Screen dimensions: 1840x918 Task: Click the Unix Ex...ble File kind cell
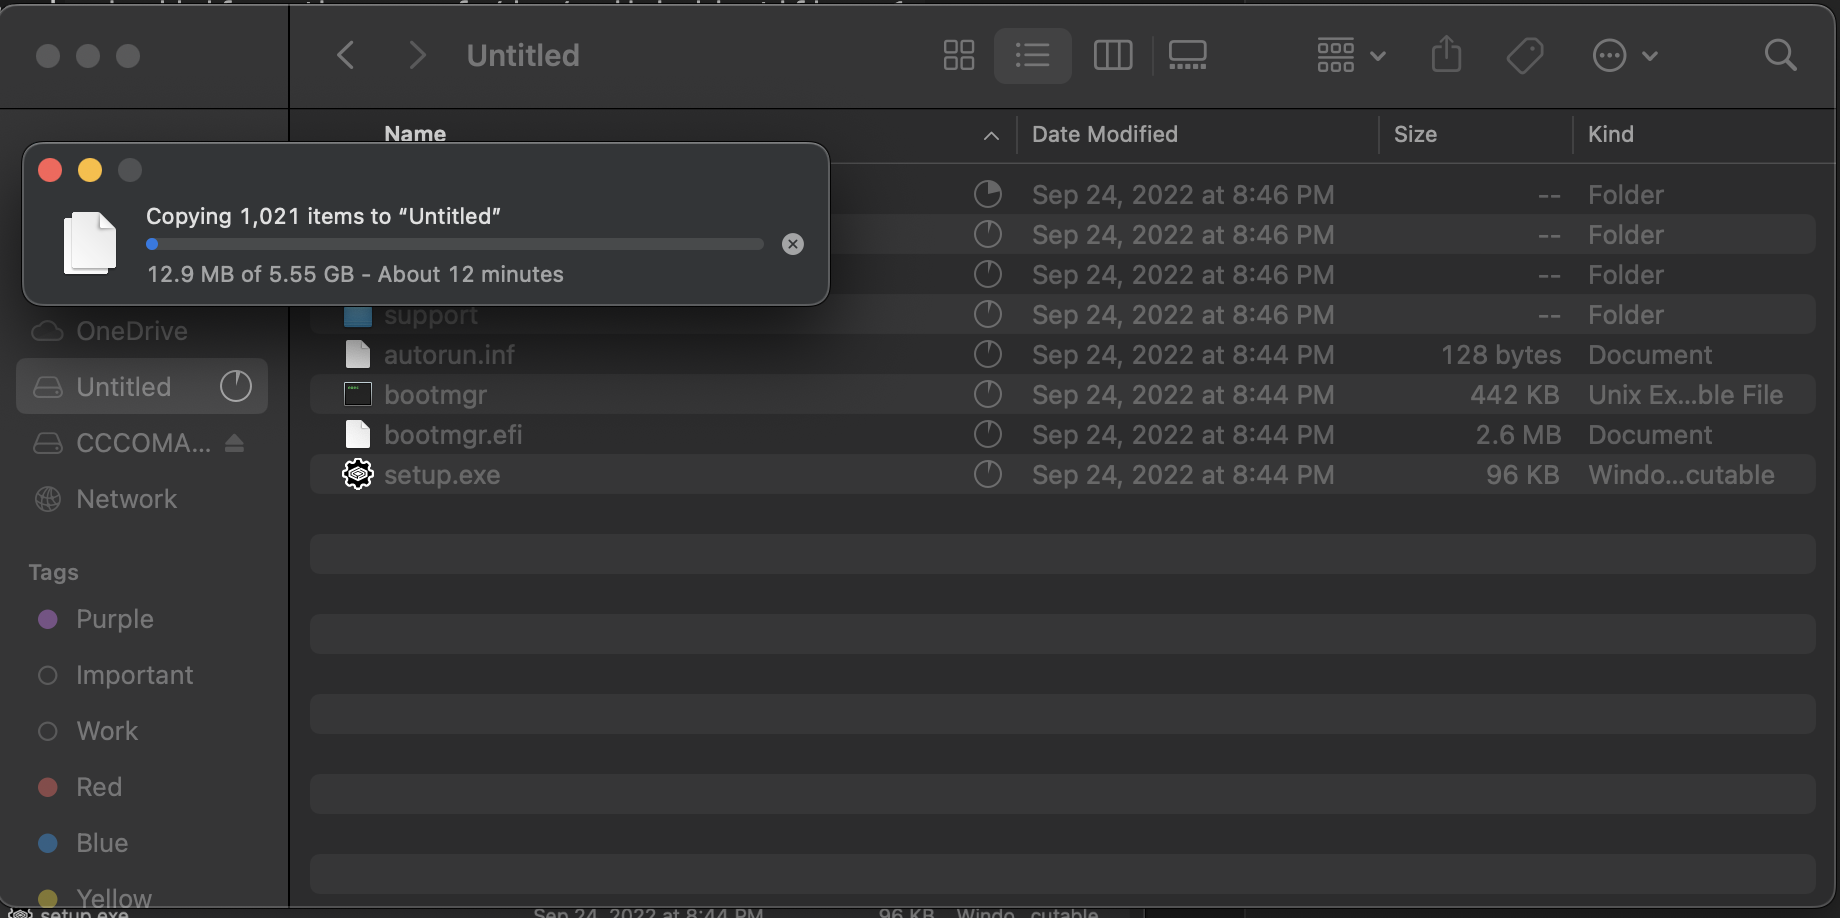click(1685, 395)
